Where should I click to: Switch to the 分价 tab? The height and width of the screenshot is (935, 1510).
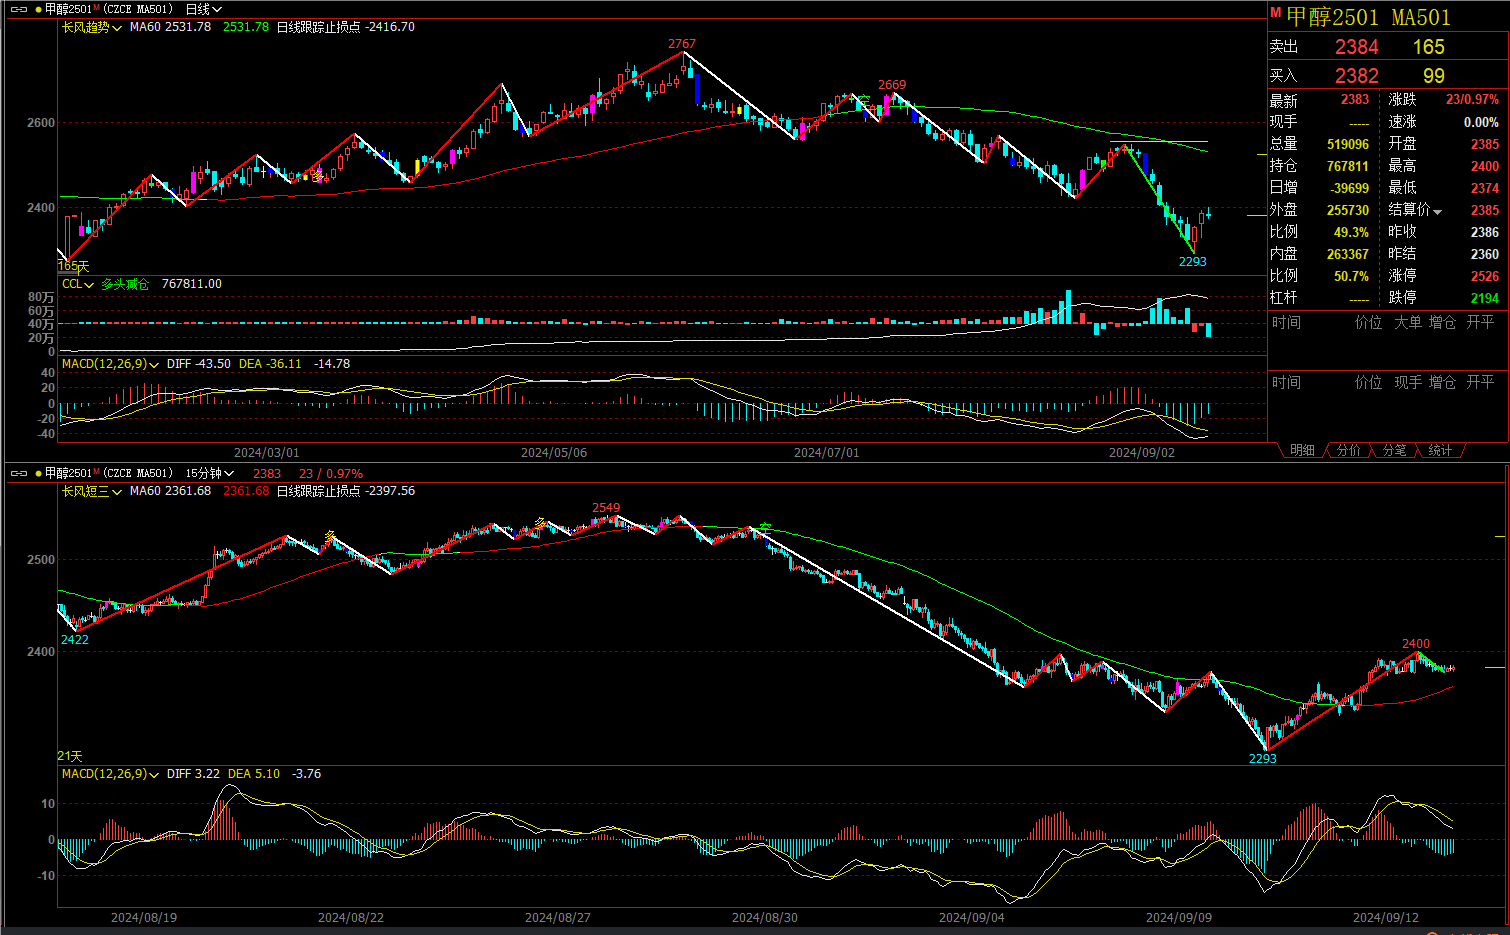point(1348,451)
